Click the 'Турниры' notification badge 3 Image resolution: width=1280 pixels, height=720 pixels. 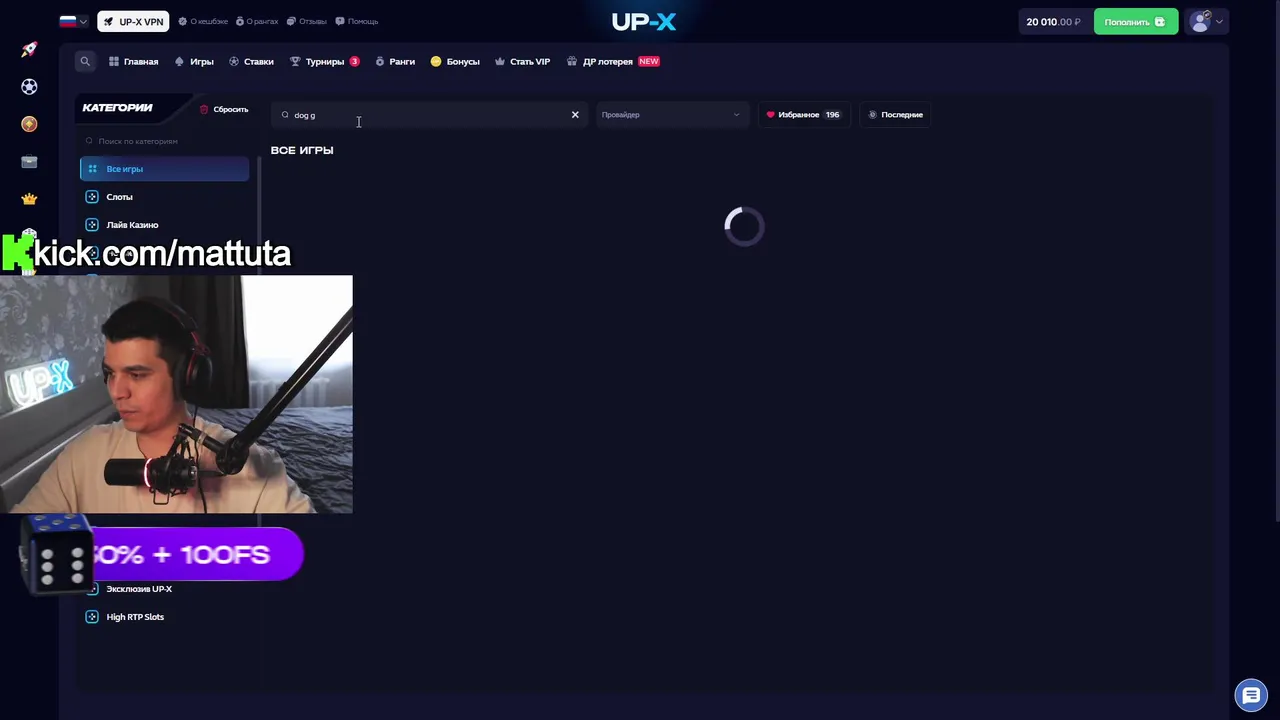[x=354, y=61]
